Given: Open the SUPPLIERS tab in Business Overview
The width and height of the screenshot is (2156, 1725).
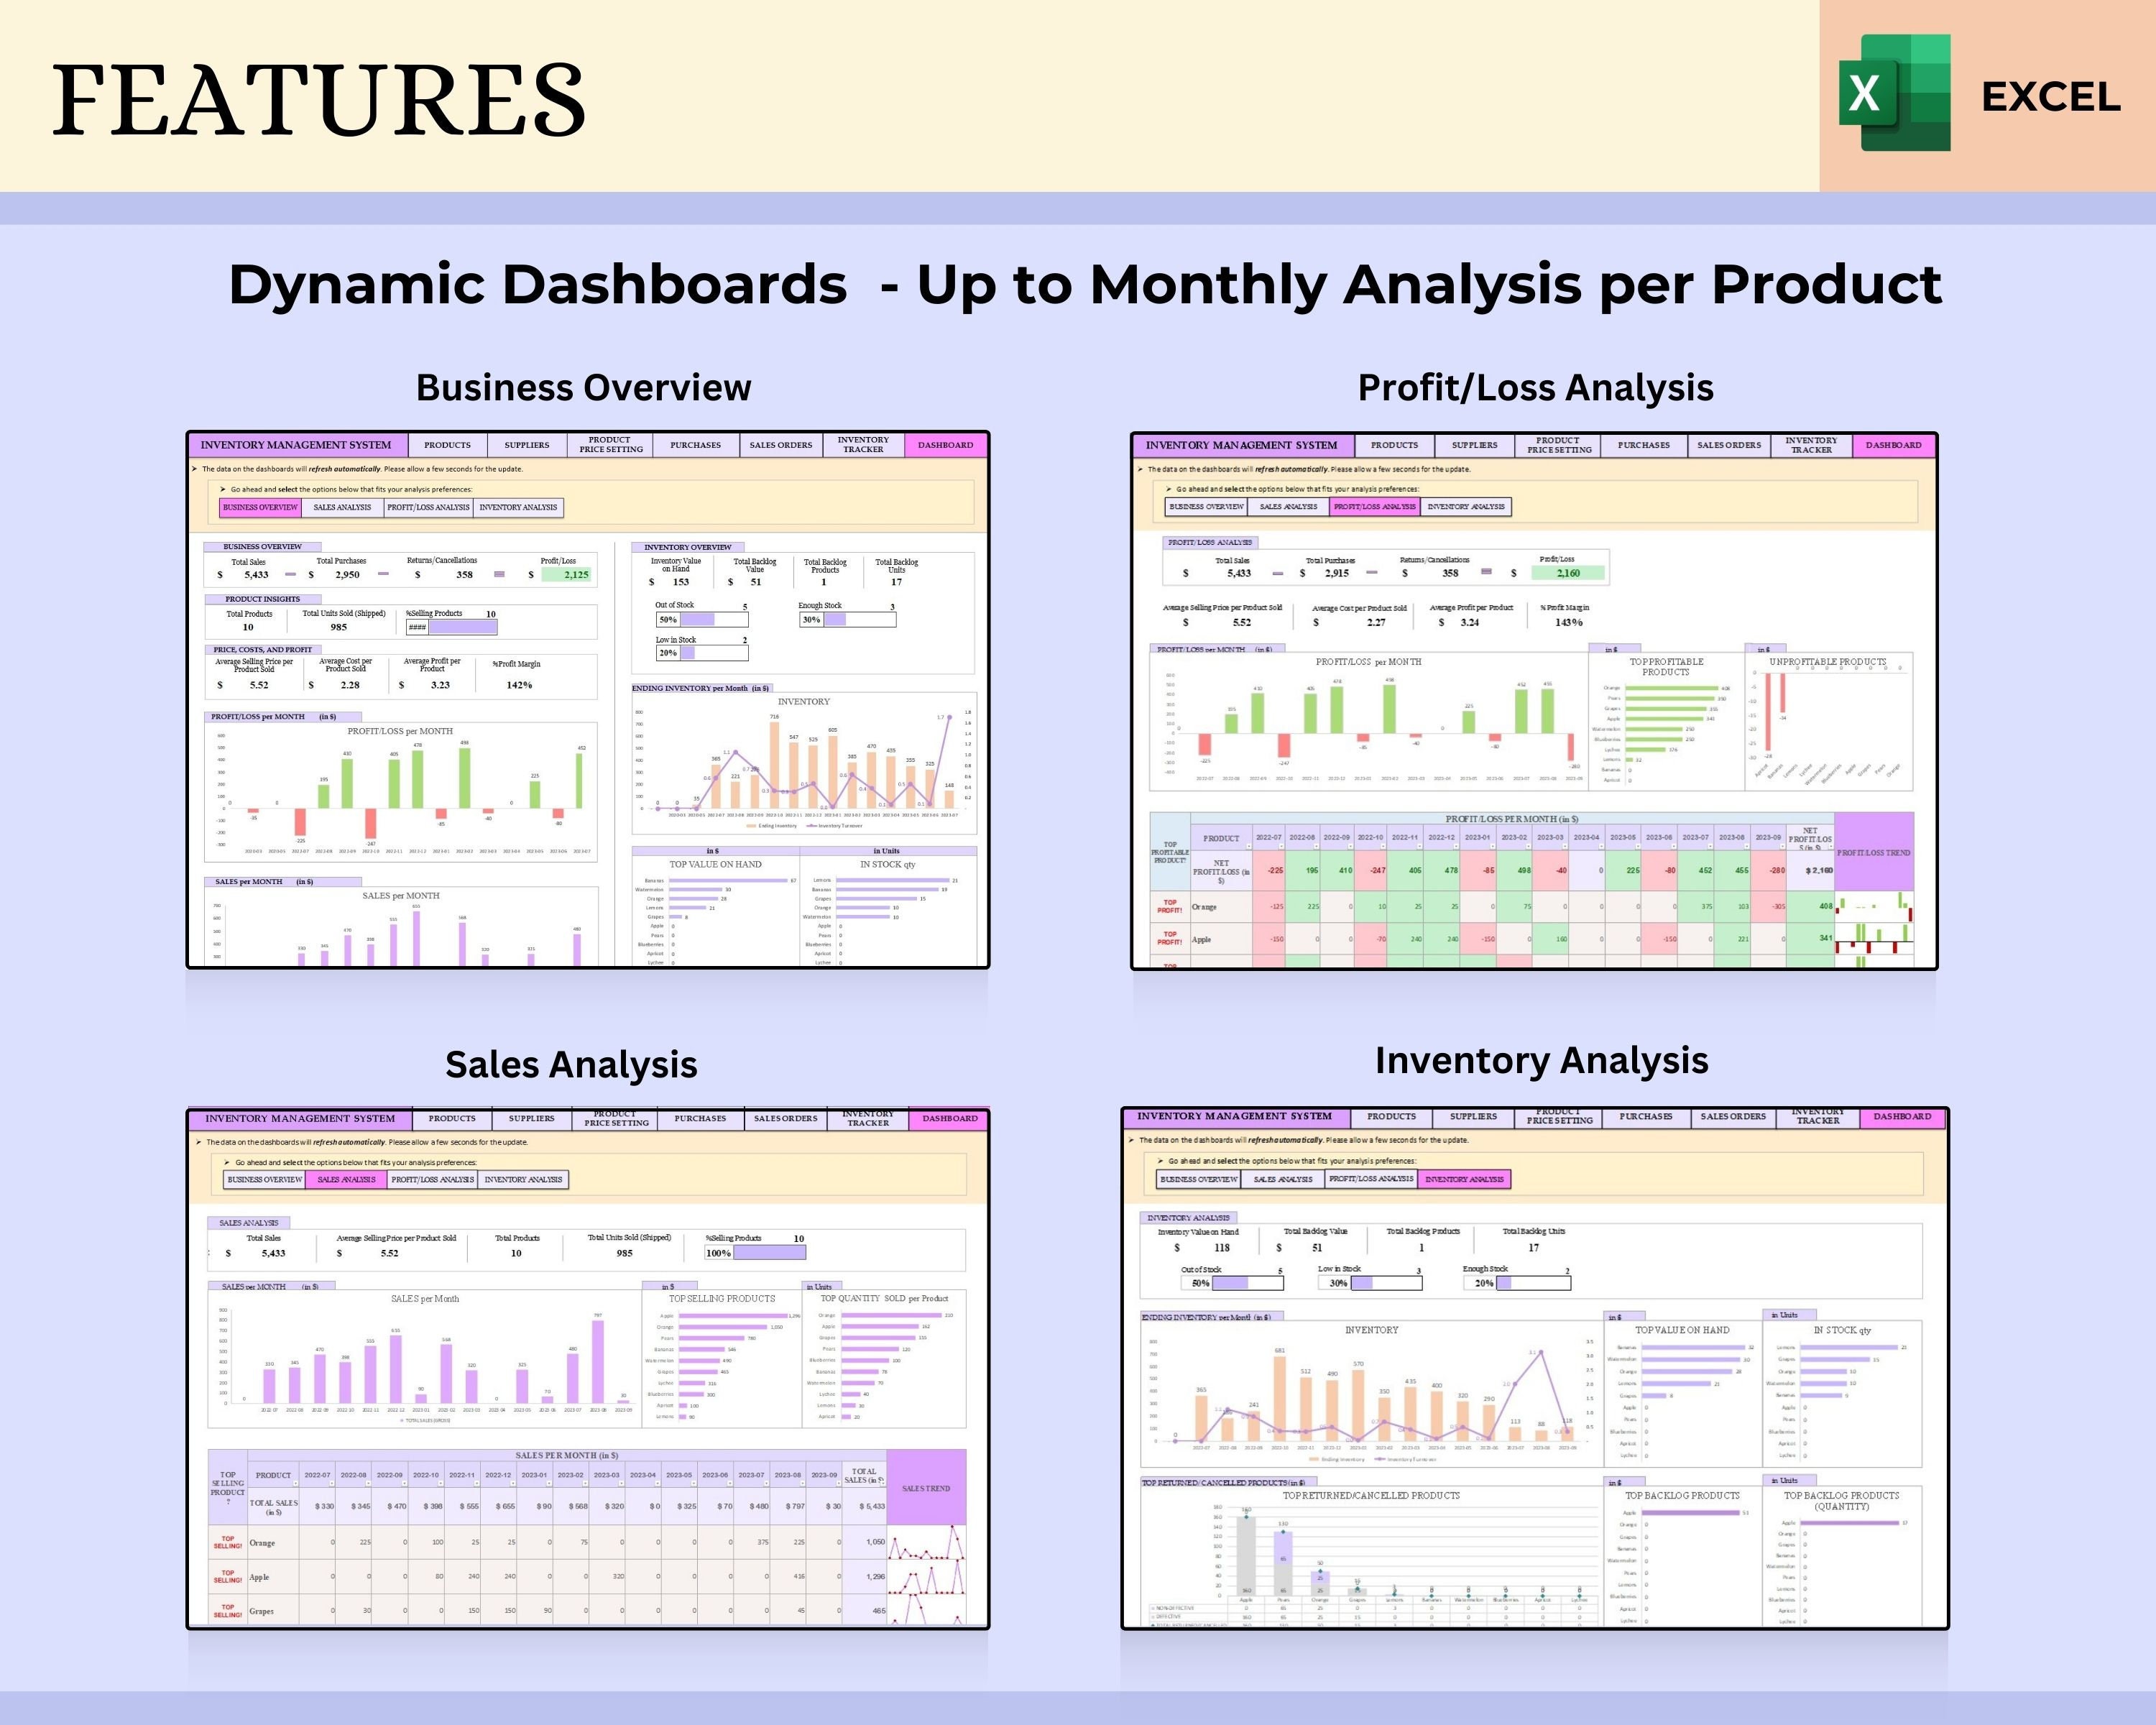Looking at the screenshot, I should pos(527,445).
